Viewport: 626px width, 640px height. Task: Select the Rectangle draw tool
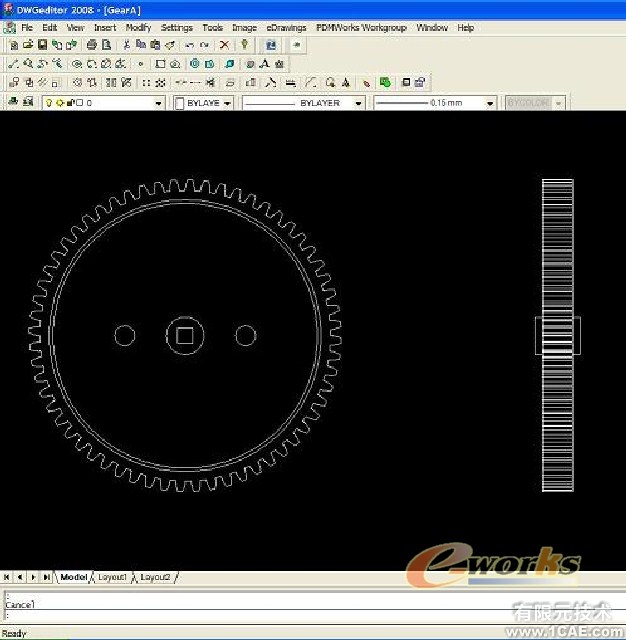(x=160, y=64)
